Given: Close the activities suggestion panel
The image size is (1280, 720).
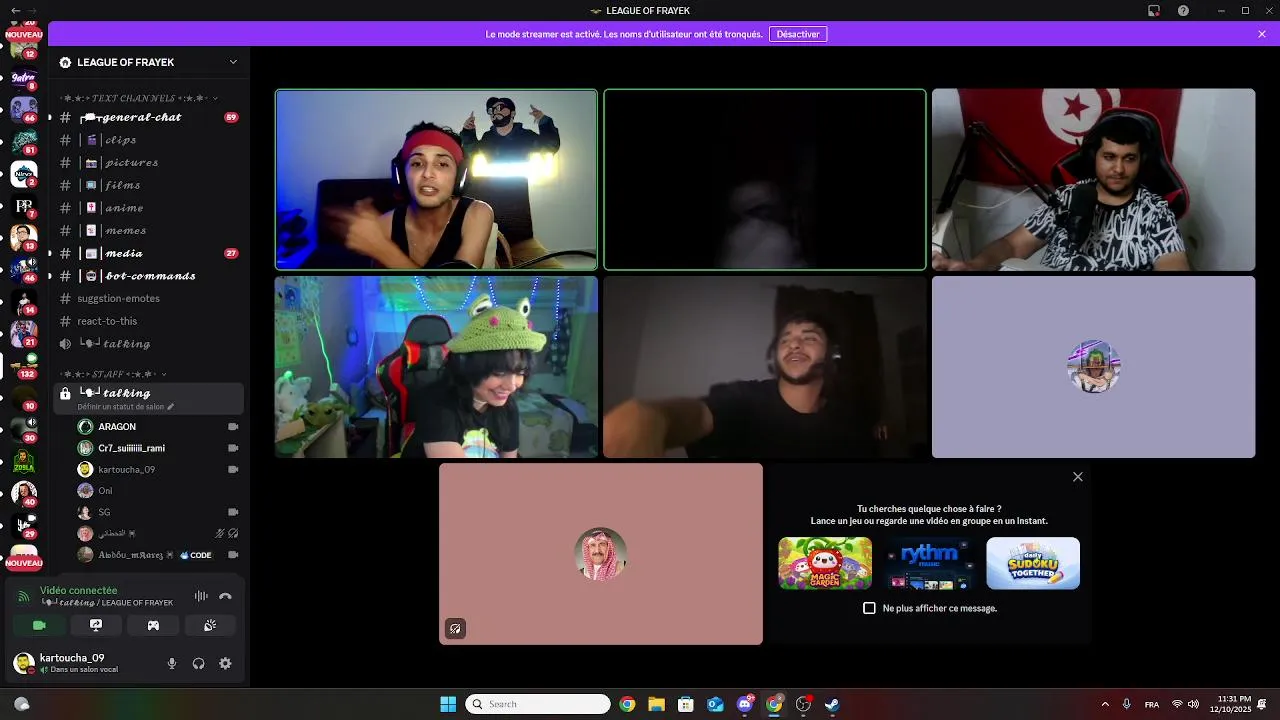Looking at the screenshot, I should click(x=1077, y=477).
